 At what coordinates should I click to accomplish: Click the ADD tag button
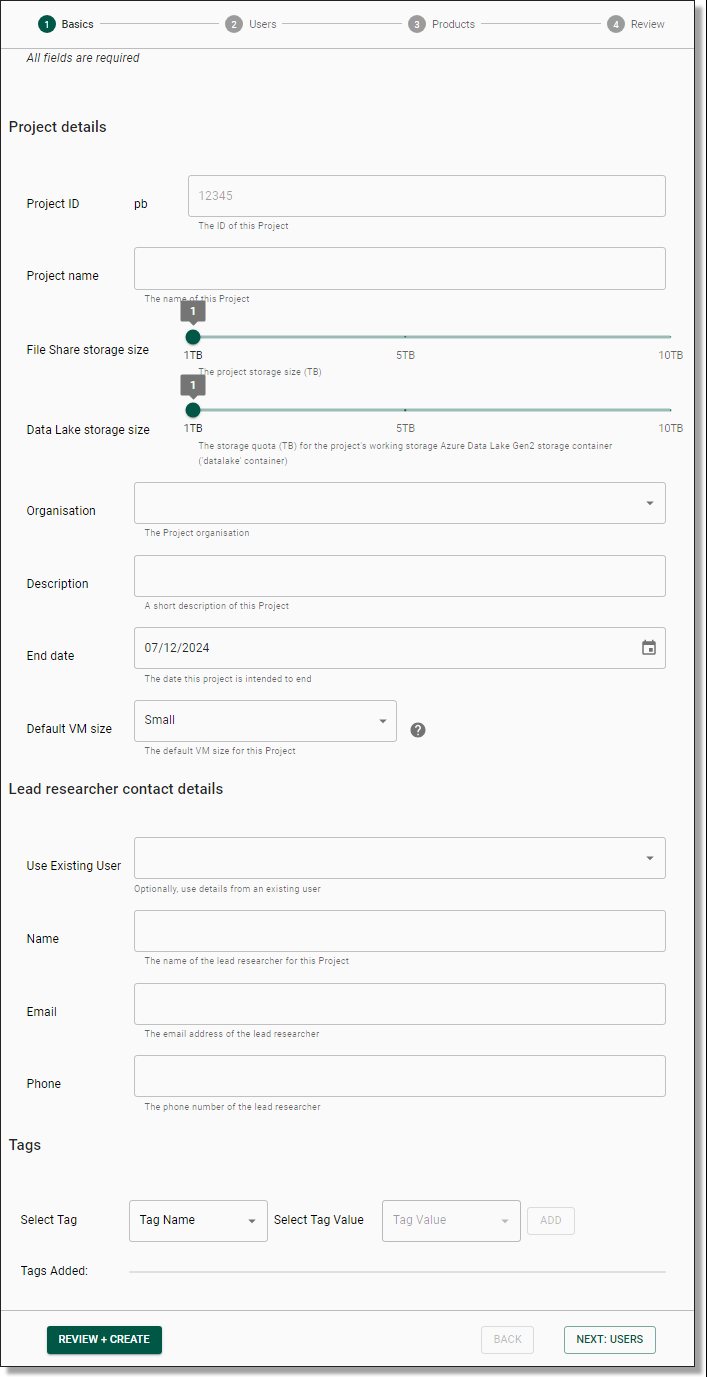pyautogui.click(x=550, y=1220)
